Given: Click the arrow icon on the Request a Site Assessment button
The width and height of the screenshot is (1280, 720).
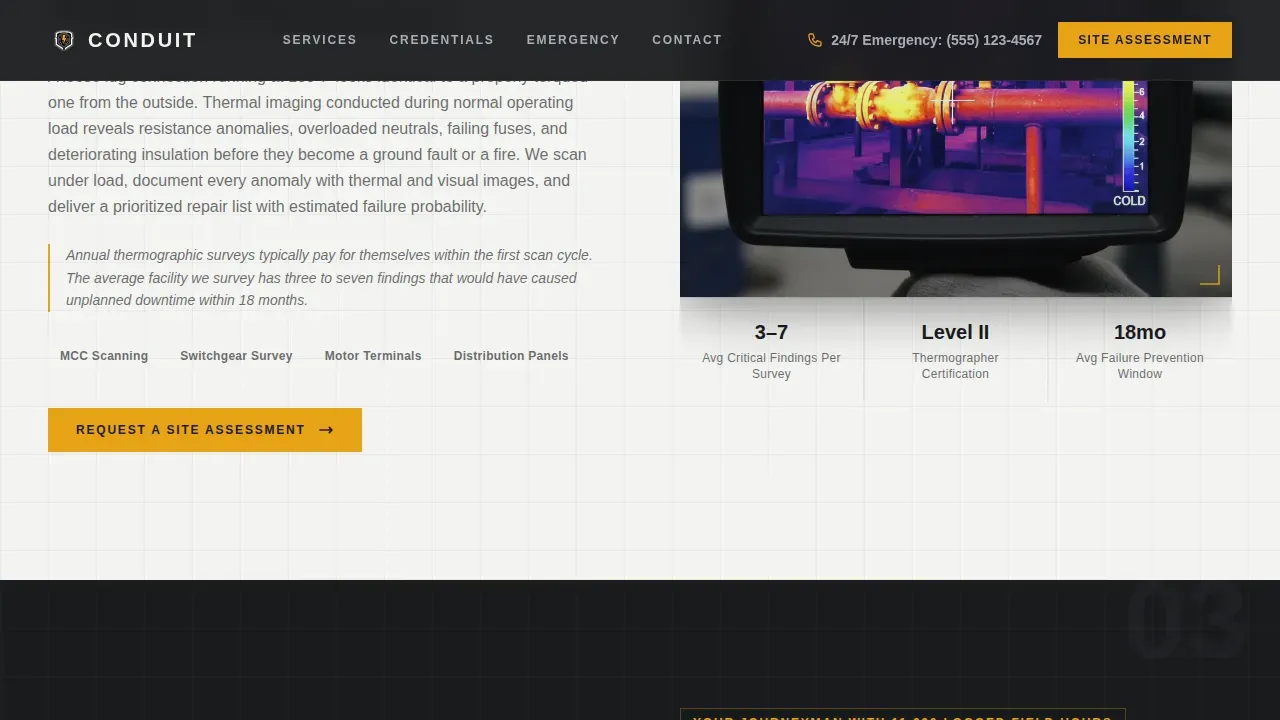Looking at the screenshot, I should 326,430.
